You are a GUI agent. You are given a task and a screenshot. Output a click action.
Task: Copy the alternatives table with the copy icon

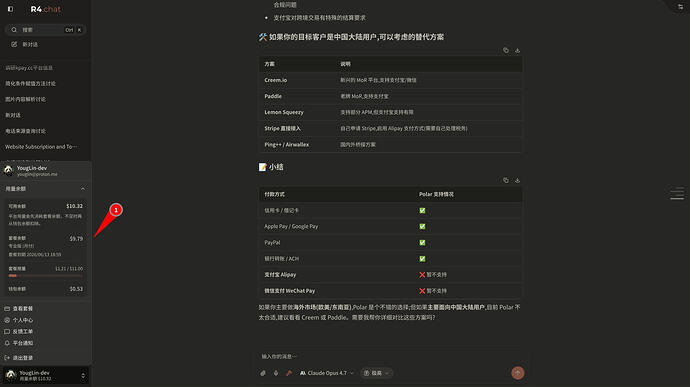506,51
